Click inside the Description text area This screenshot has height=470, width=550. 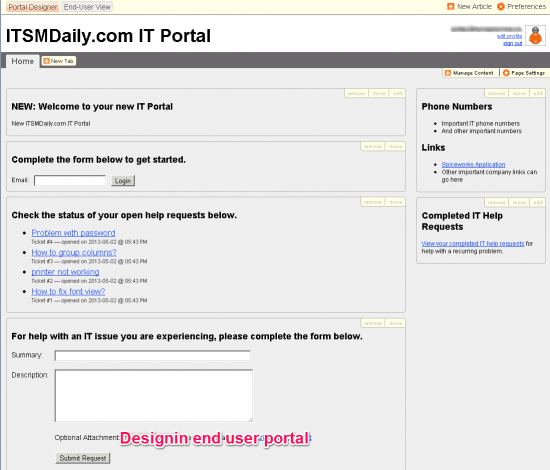pyautogui.click(x=154, y=395)
